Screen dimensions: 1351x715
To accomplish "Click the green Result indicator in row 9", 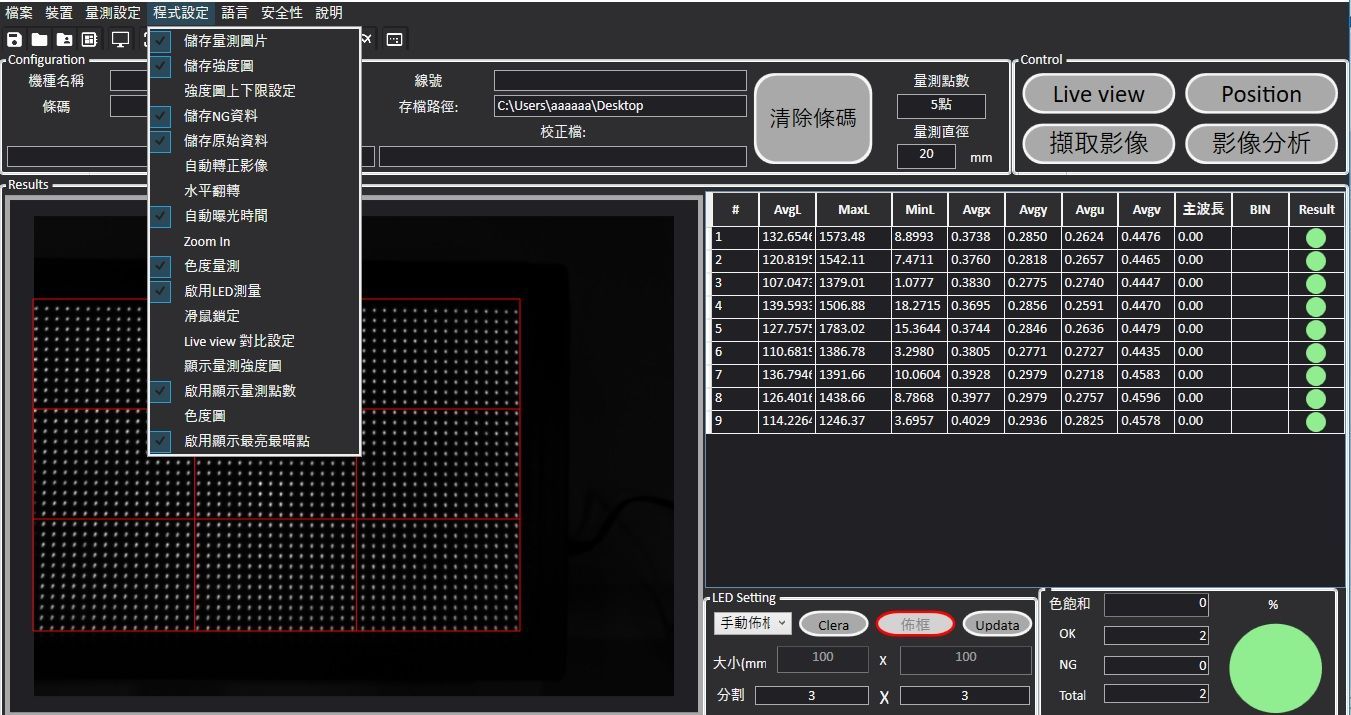I will click(1316, 422).
